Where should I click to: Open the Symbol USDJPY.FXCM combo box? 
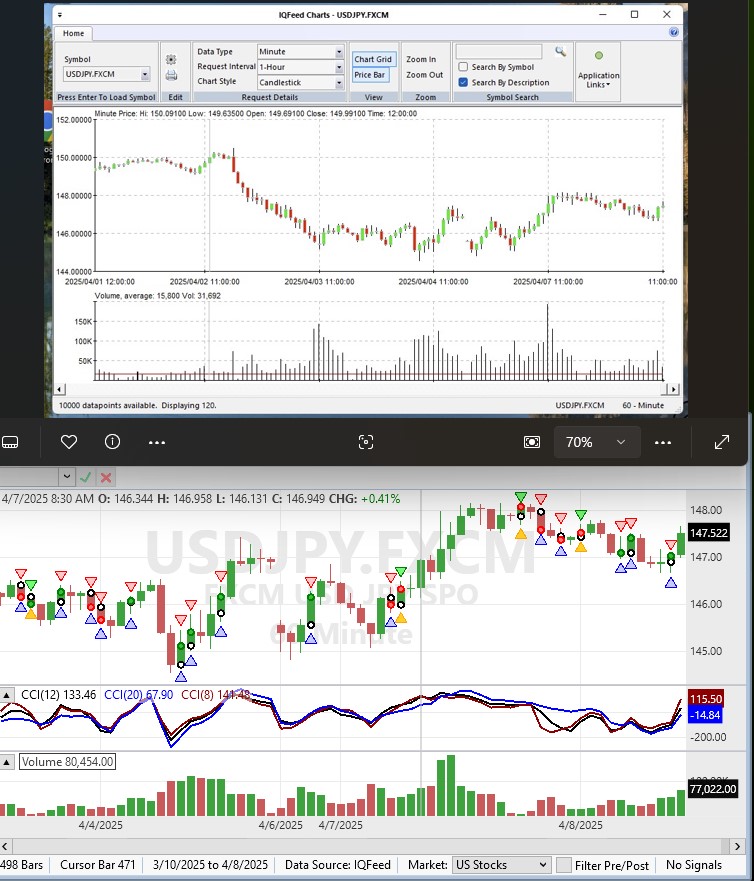click(106, 74)
